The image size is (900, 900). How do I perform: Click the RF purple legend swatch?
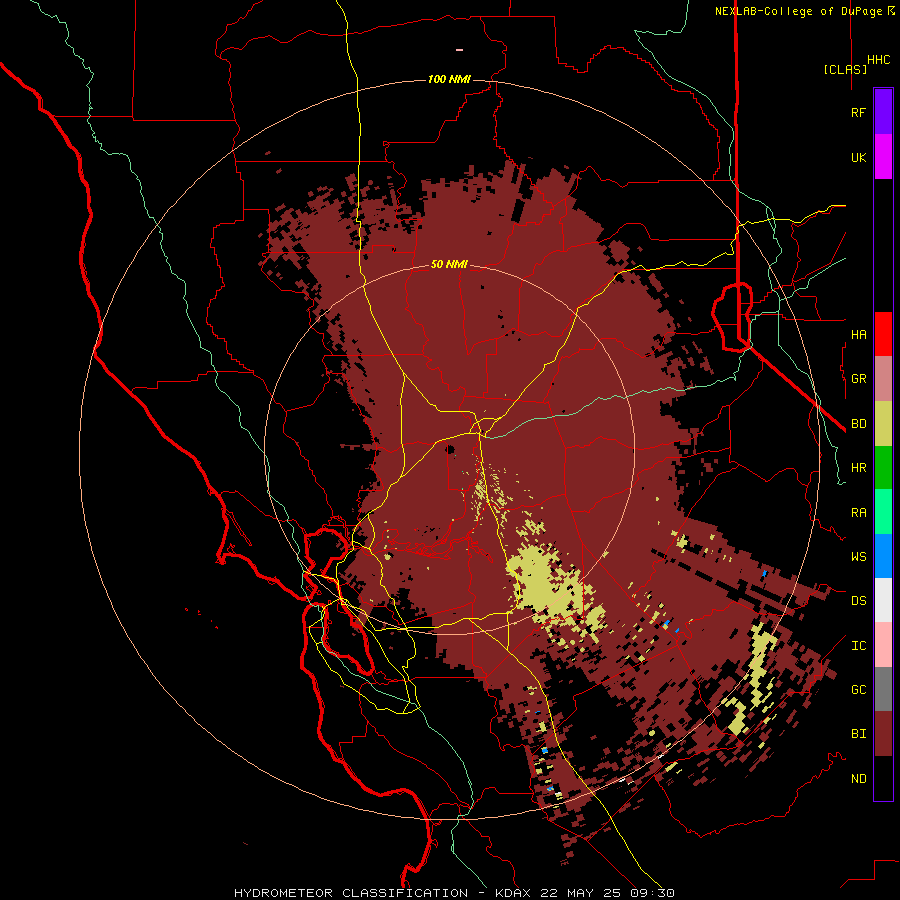[x=883, y=112]
